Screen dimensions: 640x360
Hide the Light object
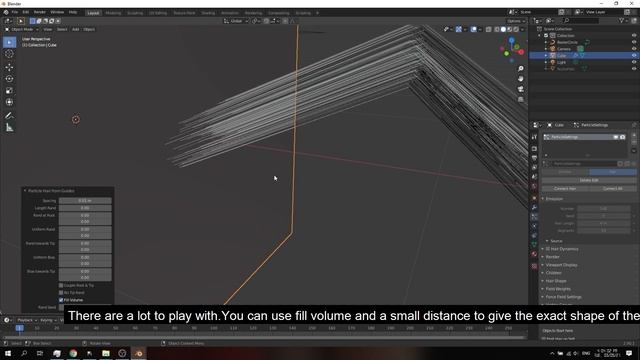point(634,62)
